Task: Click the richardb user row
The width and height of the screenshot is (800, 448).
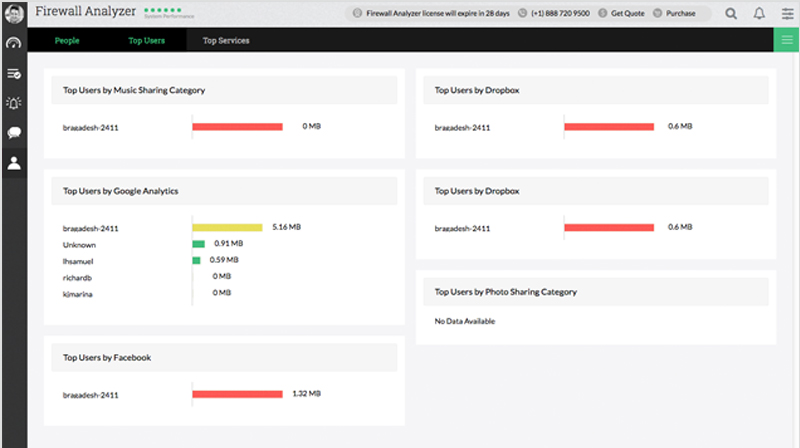Action: tap(77, 278)
